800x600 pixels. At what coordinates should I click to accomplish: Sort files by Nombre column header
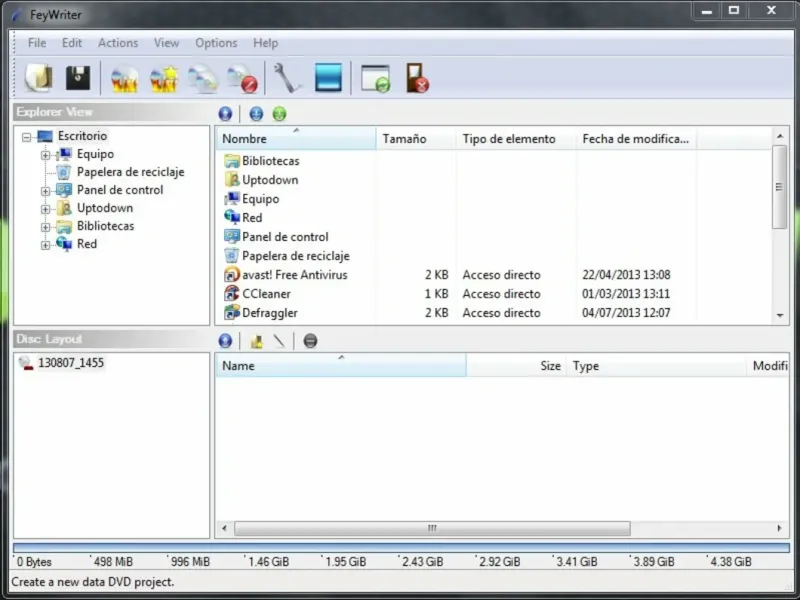pos(296,139)
